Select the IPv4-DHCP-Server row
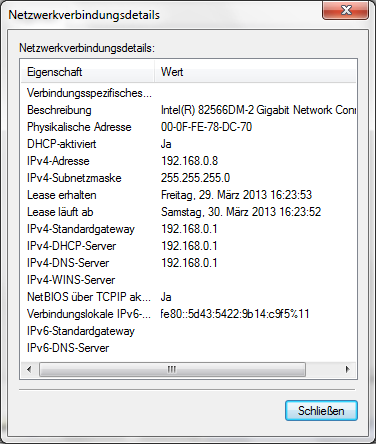 (x=189, y=246)
